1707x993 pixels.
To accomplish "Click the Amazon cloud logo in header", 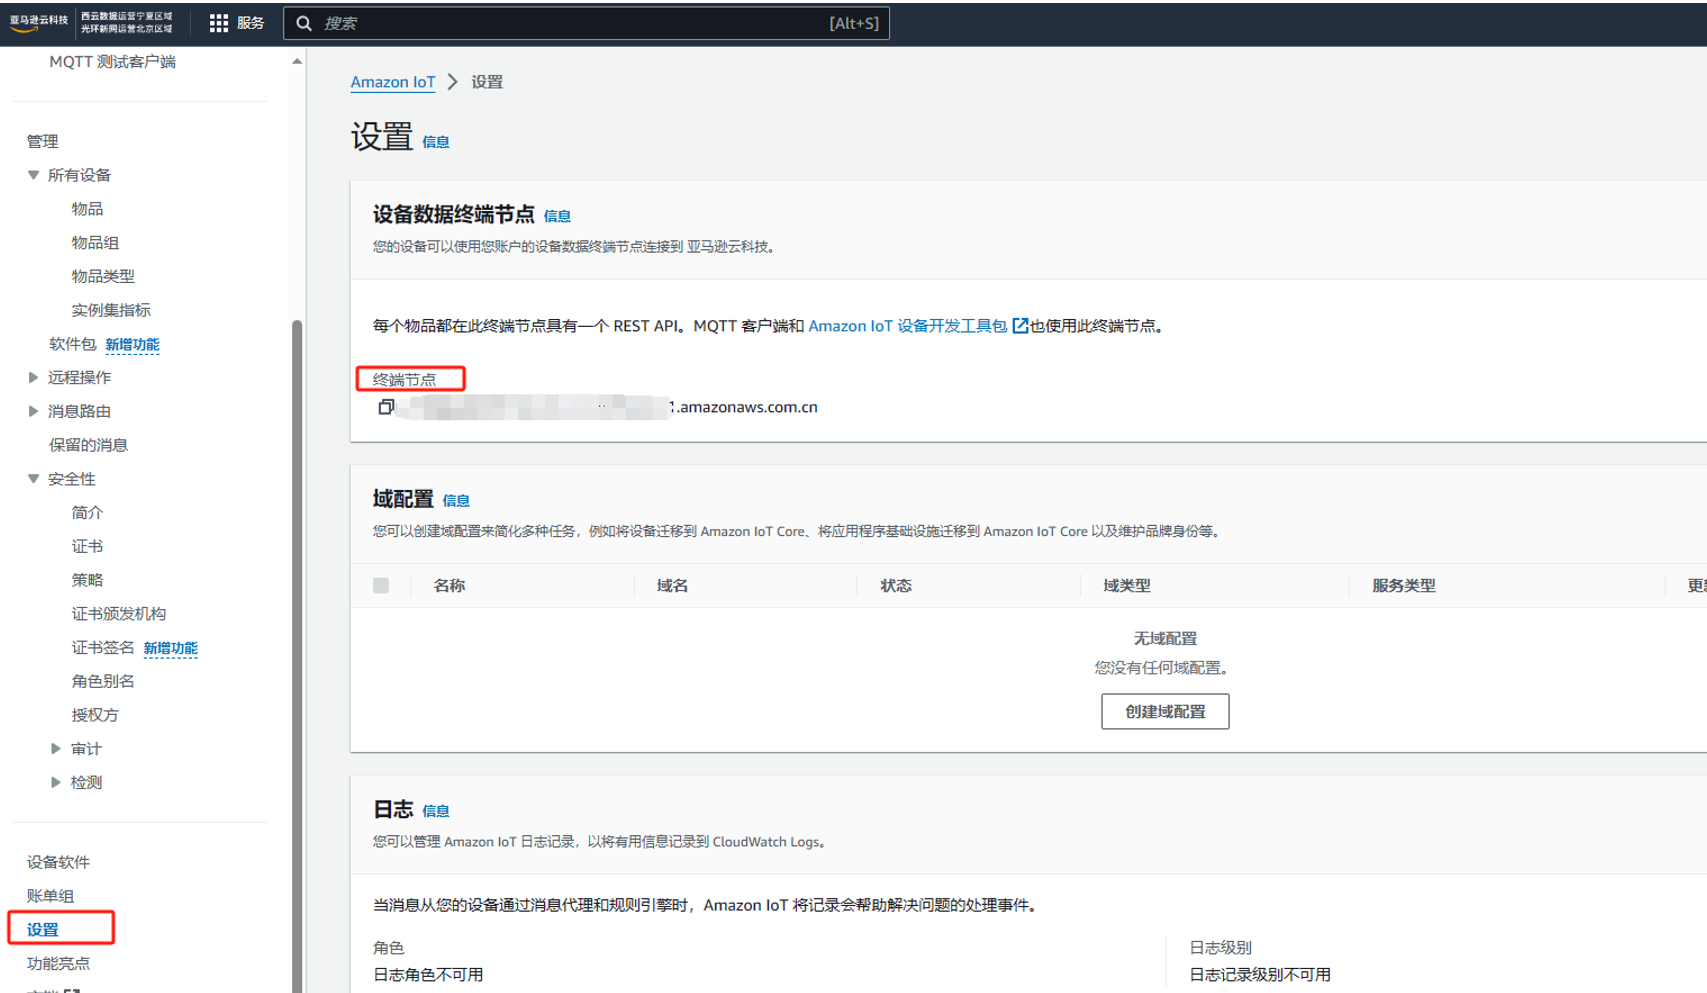I will click(38, 22).
